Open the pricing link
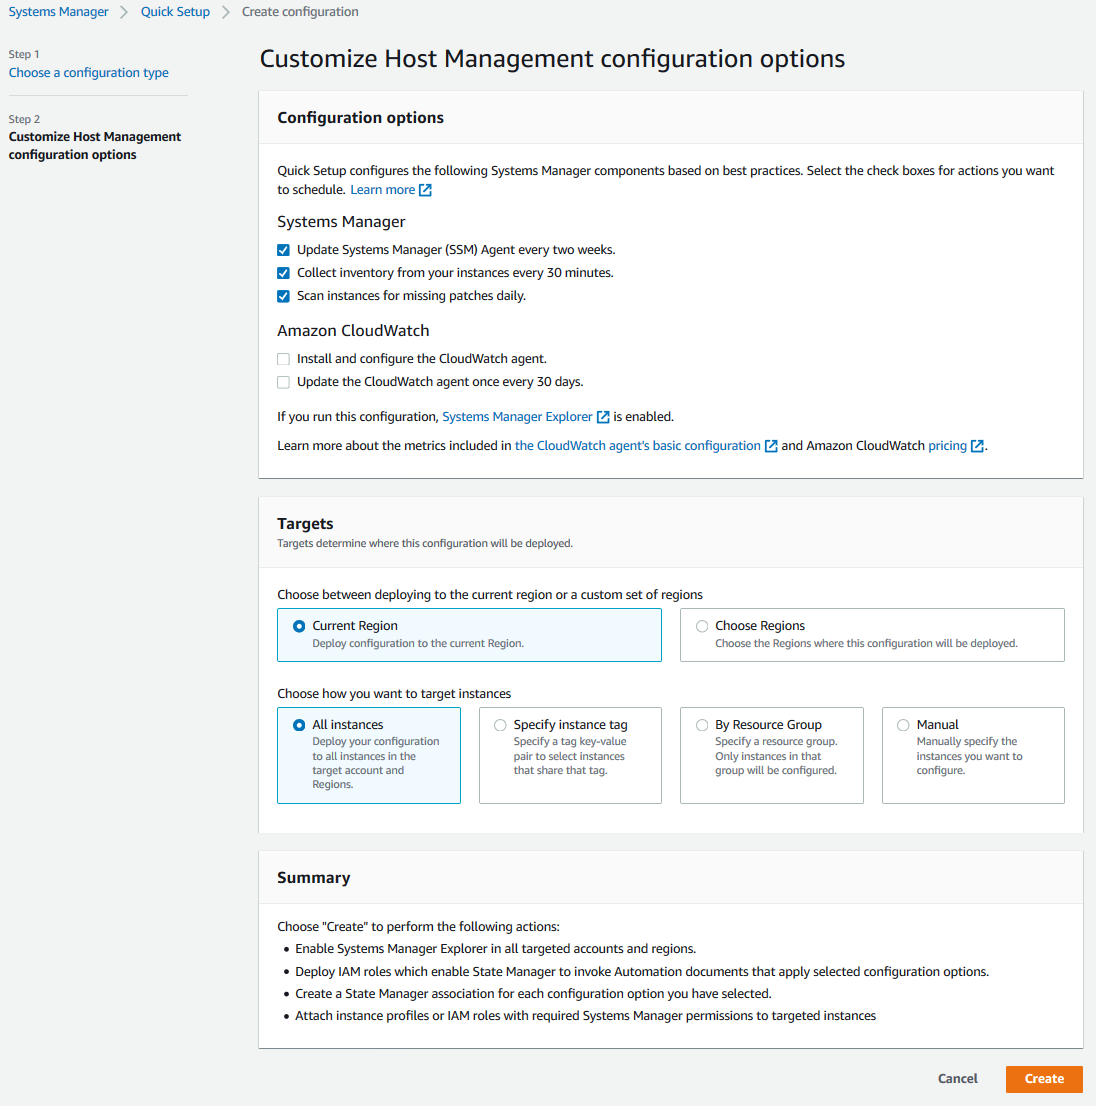 point(947,446)
